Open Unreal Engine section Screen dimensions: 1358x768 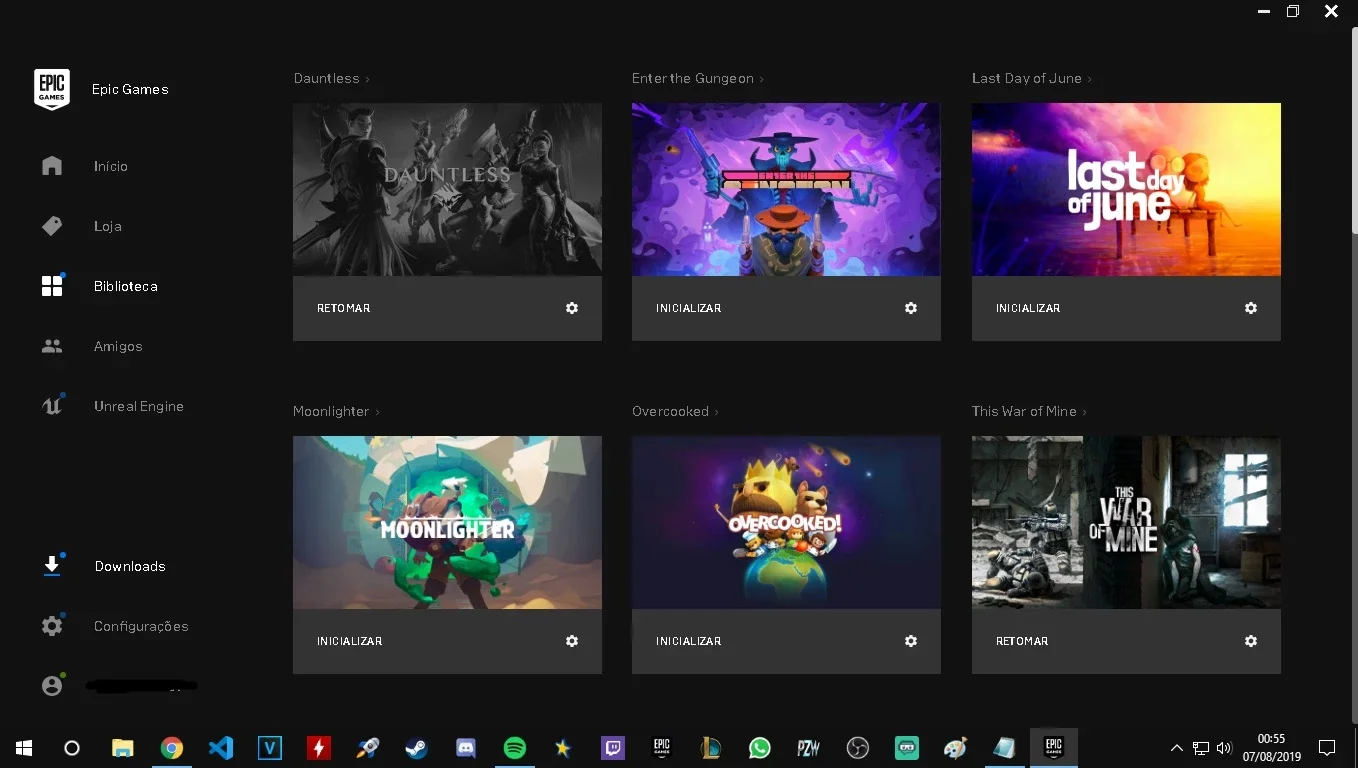point(139,406)
